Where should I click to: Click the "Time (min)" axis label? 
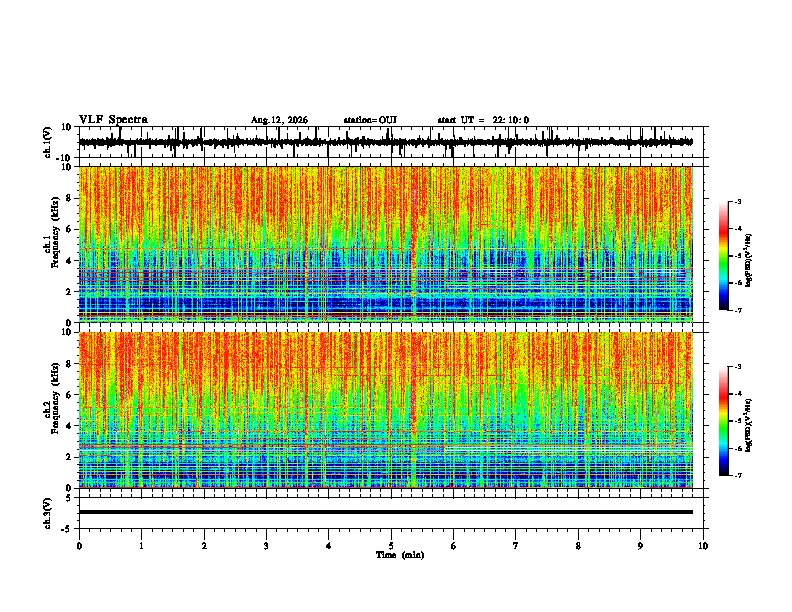pyautogui.click(x=400, y=554)
